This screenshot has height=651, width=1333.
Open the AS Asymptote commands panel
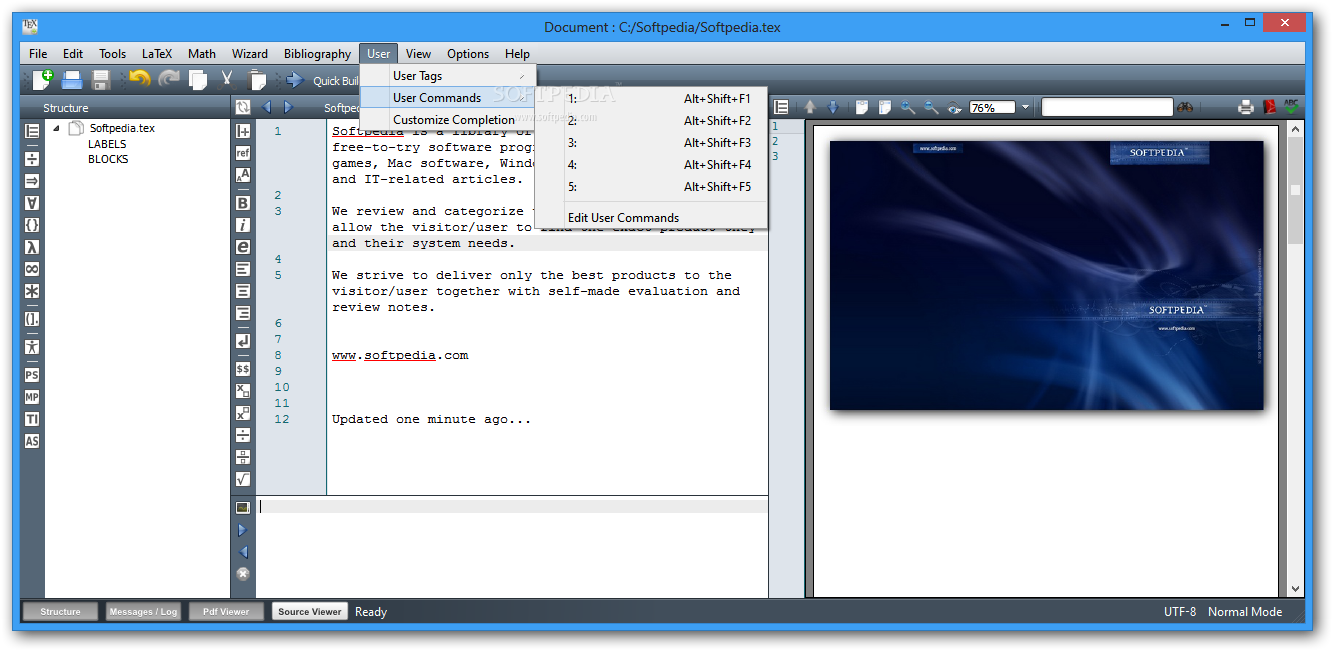(x=32, y=441)
